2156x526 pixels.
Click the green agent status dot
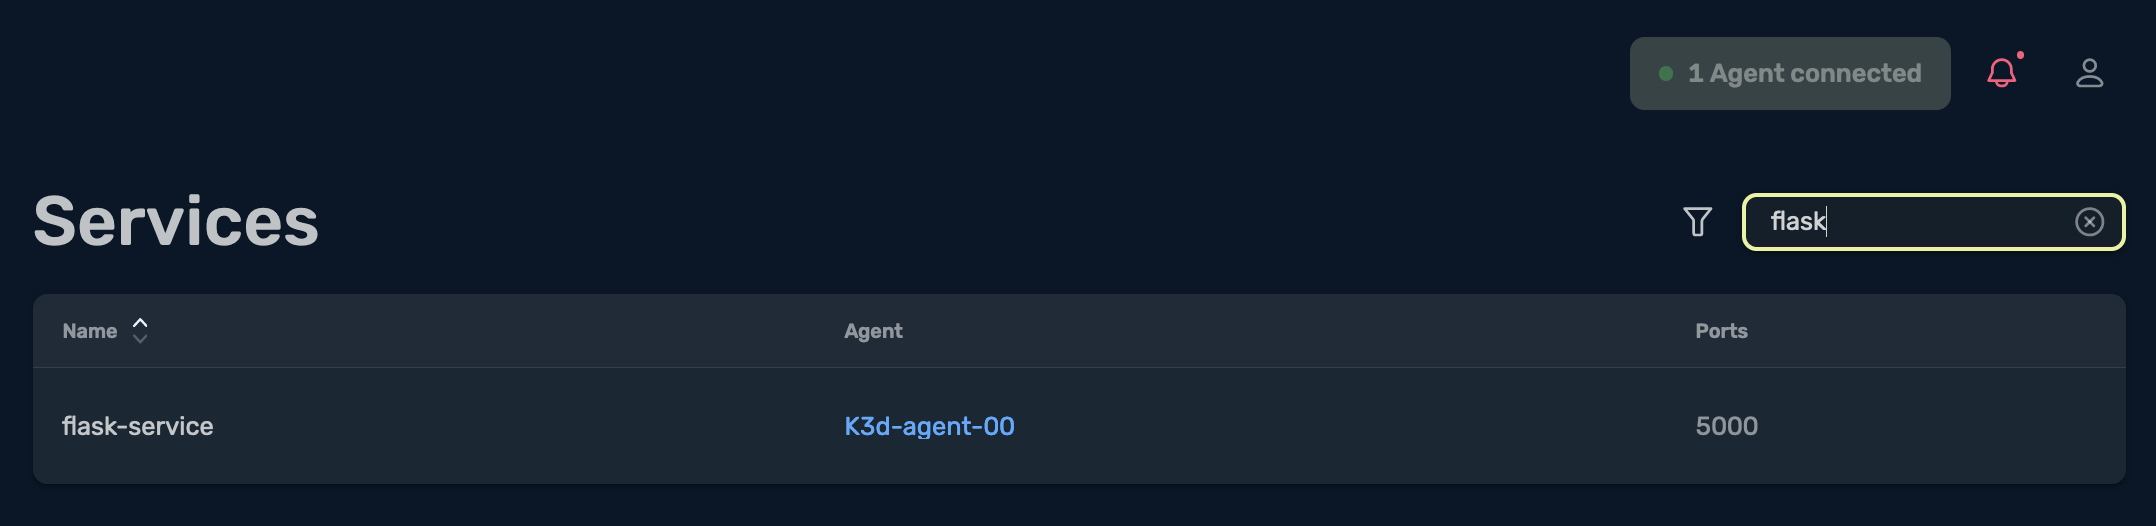point(1666,73)
